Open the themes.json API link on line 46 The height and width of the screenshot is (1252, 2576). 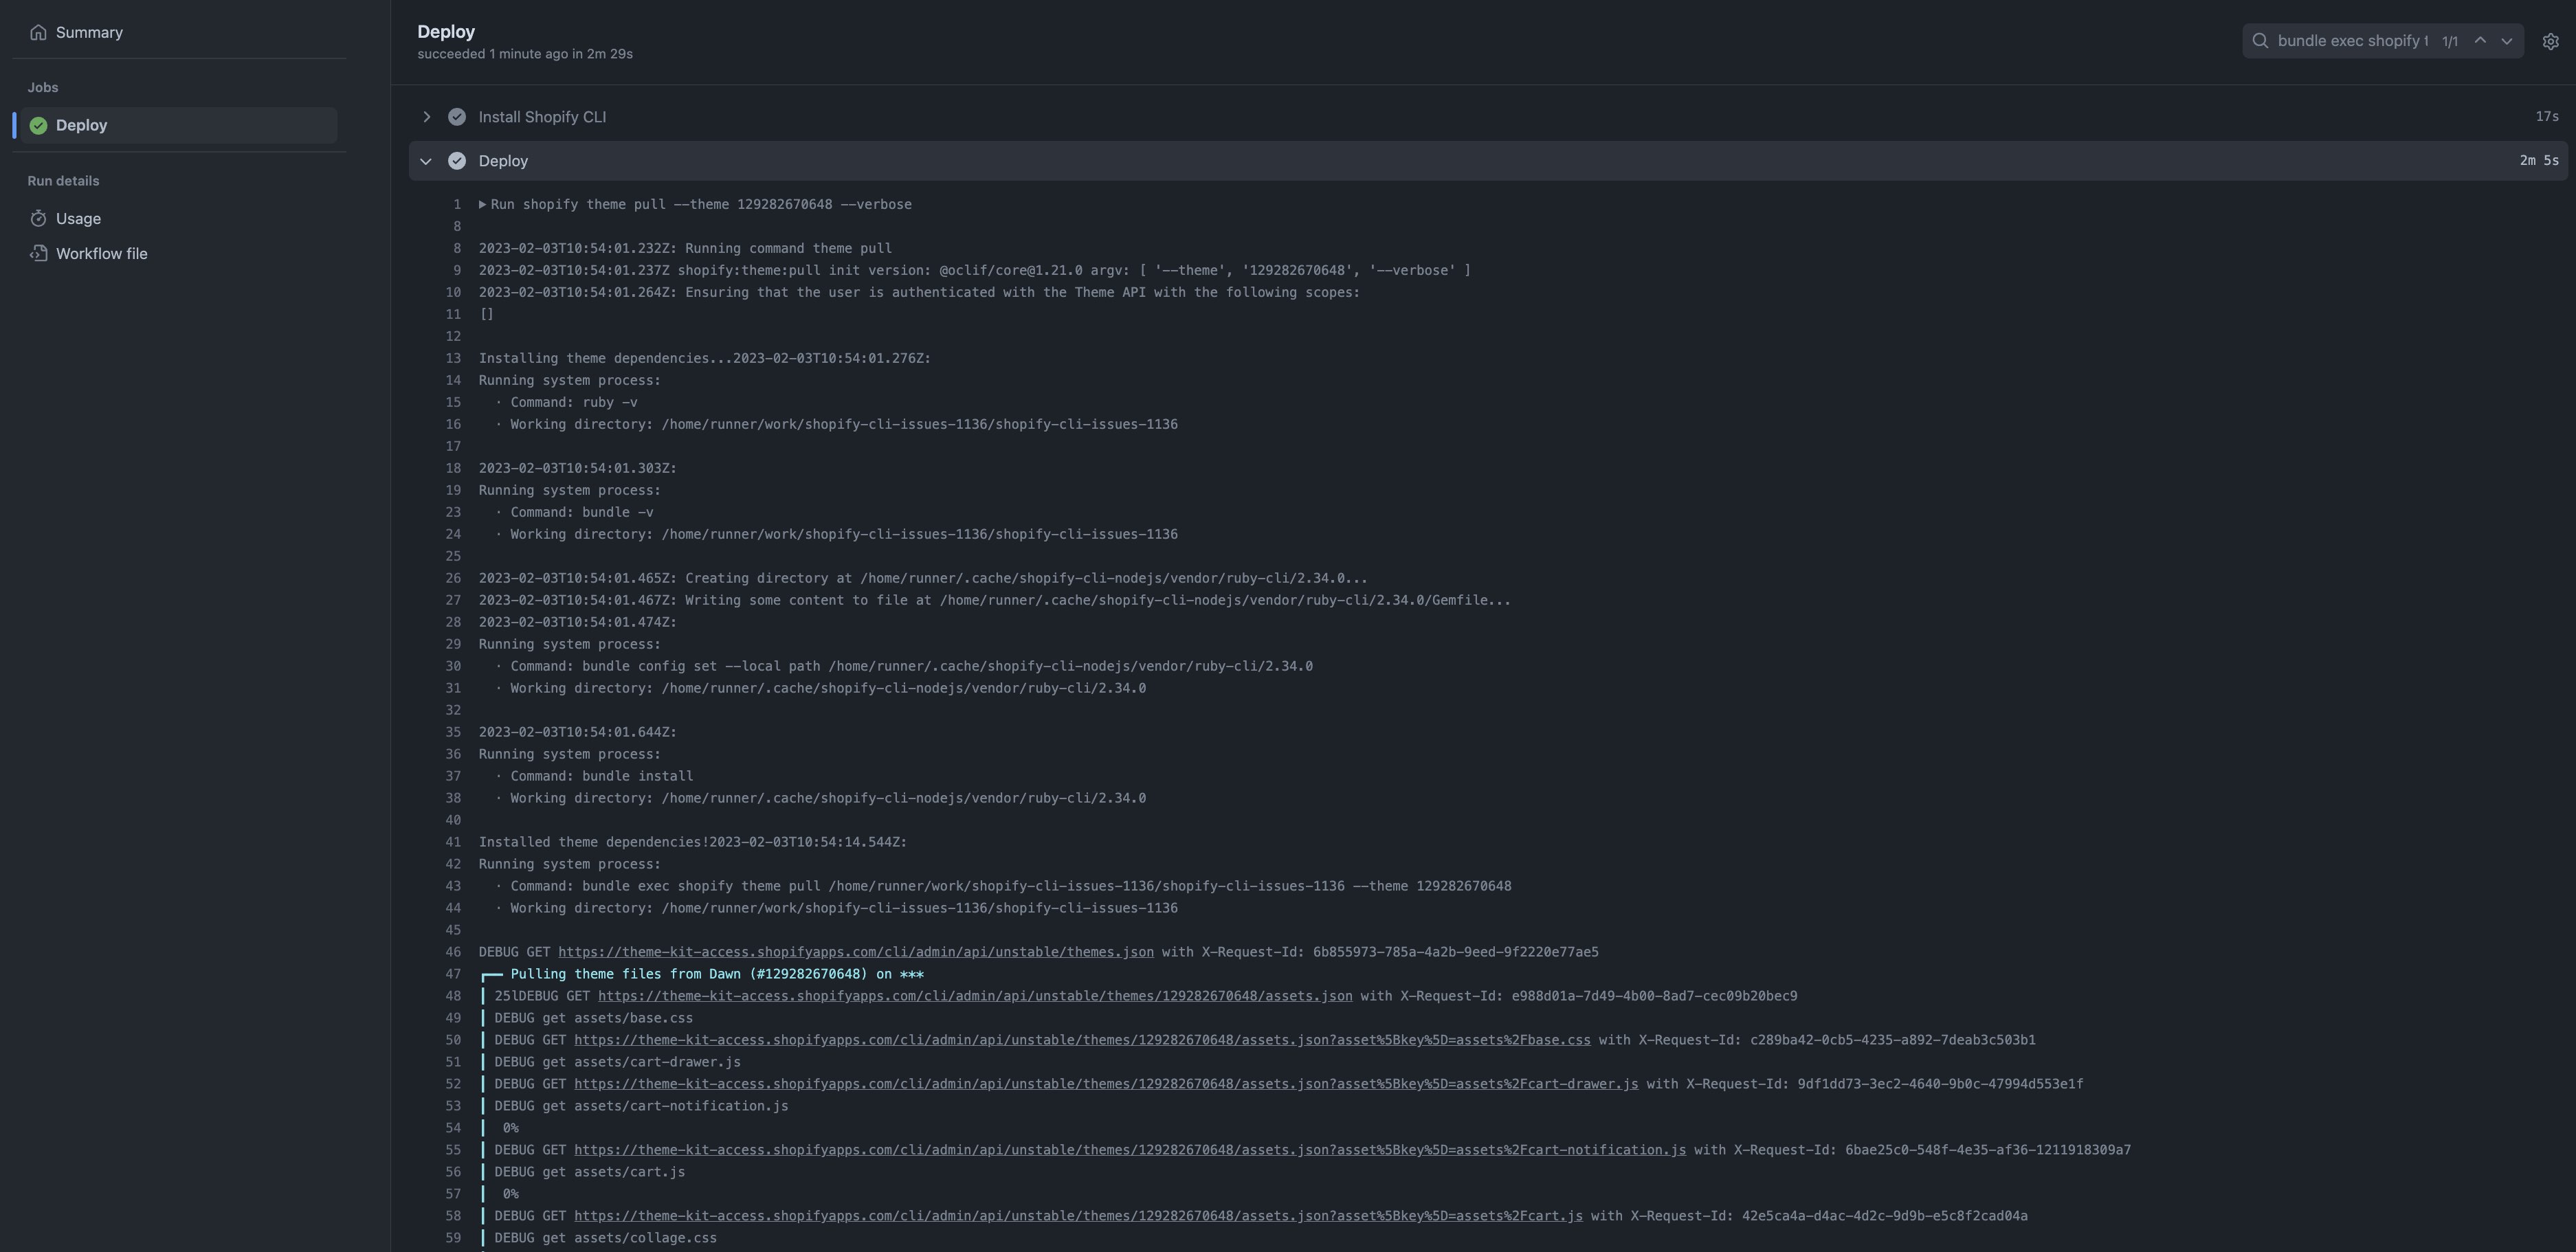855,952
